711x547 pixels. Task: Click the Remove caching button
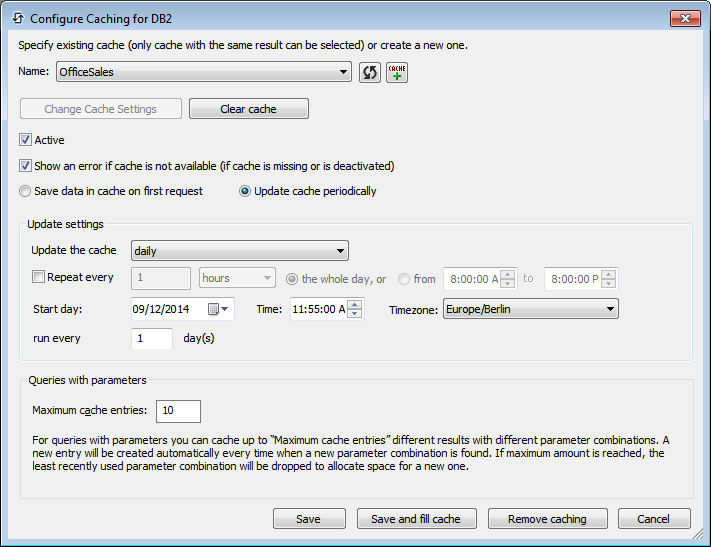(x=547, y=519)
